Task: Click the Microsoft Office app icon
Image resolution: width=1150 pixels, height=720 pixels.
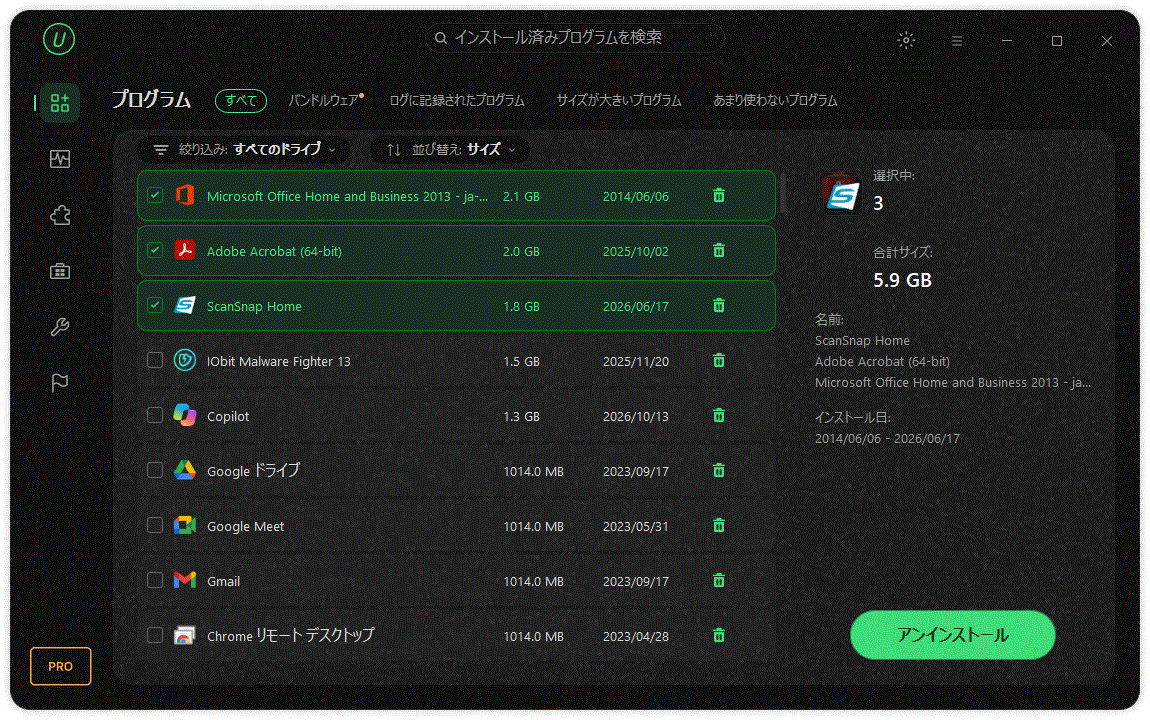Action: 185,195
